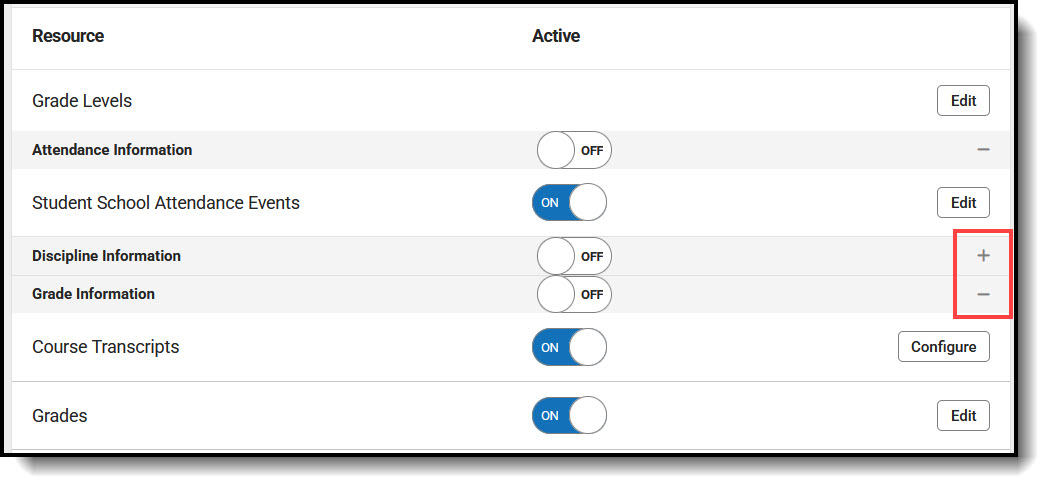1052x491 pixels.
Task: Edit Student School Attendance Events
Action: (963, 202)
